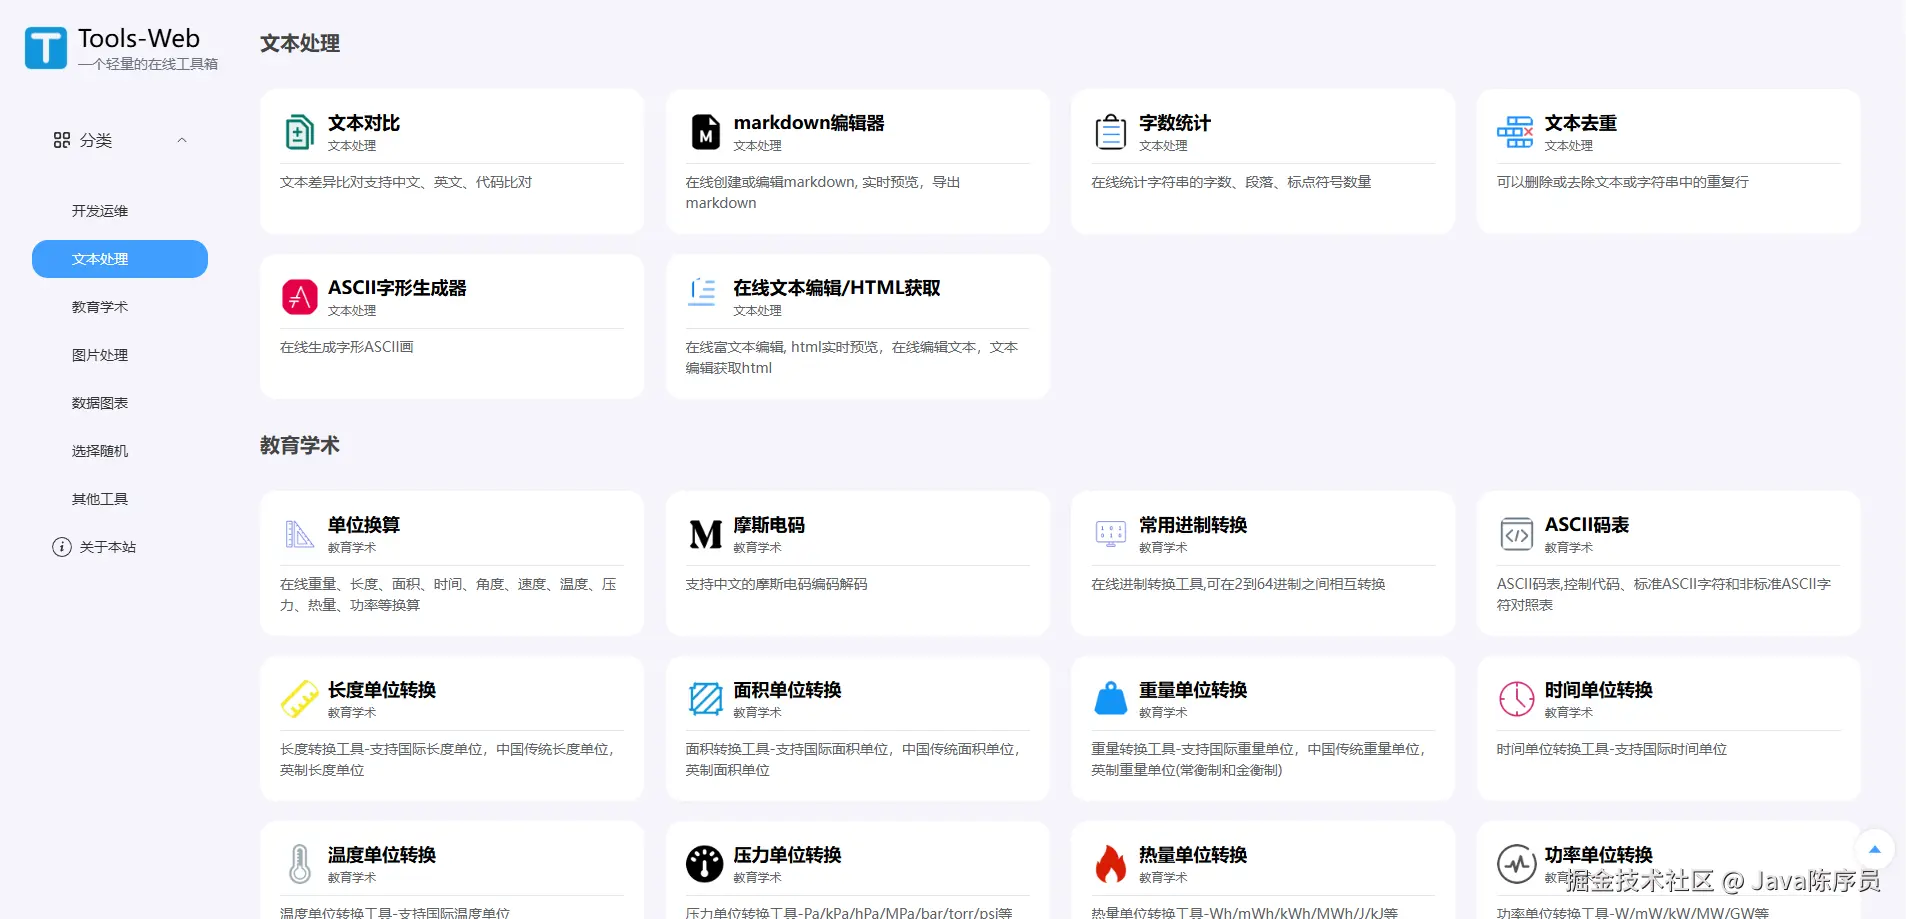The width and height of the screenshot is (1906, 919).
Task: Open the 长度单位转换 yellow ruler icon
Action: coord(299,699)
